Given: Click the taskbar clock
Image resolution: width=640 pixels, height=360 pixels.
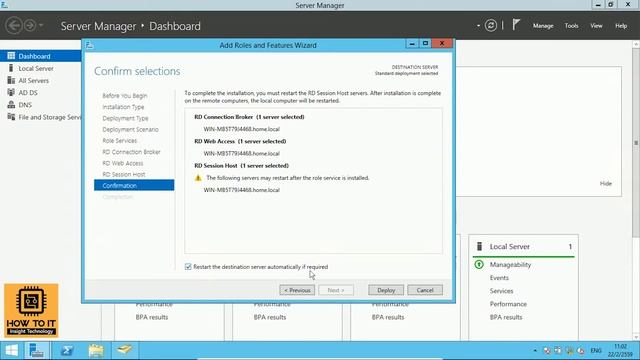Looking at the screenshot, I should click(620, 351).
